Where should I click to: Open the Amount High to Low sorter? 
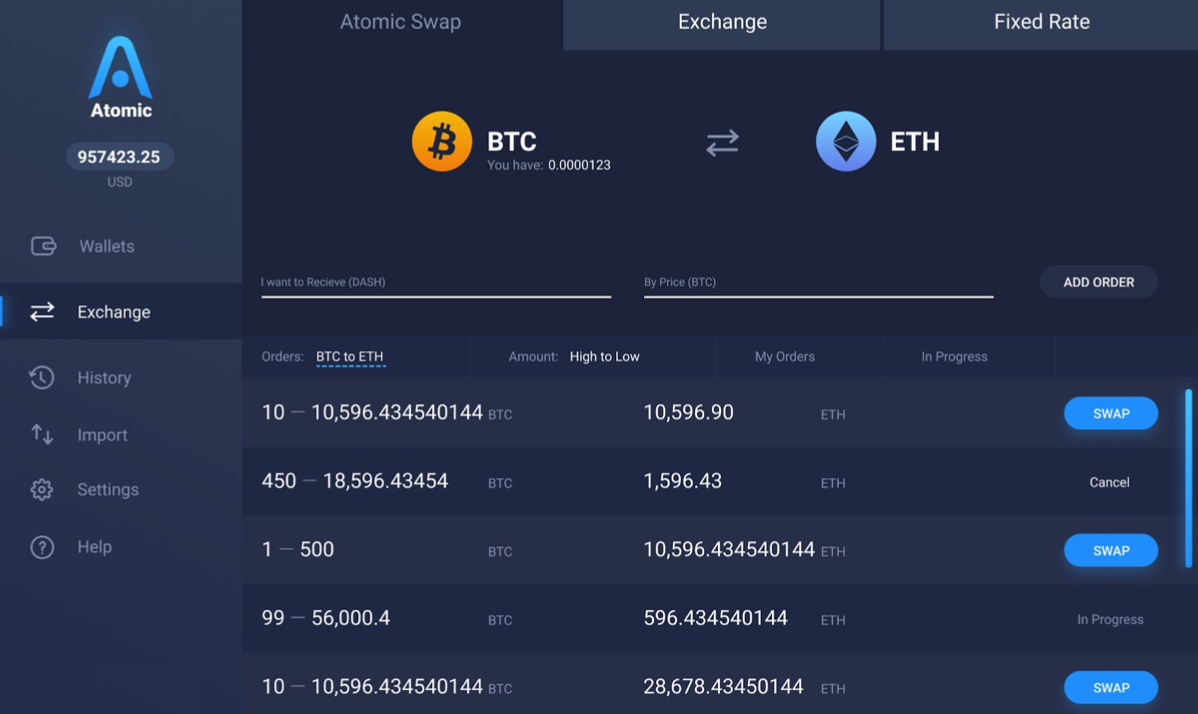coord(604,357)
